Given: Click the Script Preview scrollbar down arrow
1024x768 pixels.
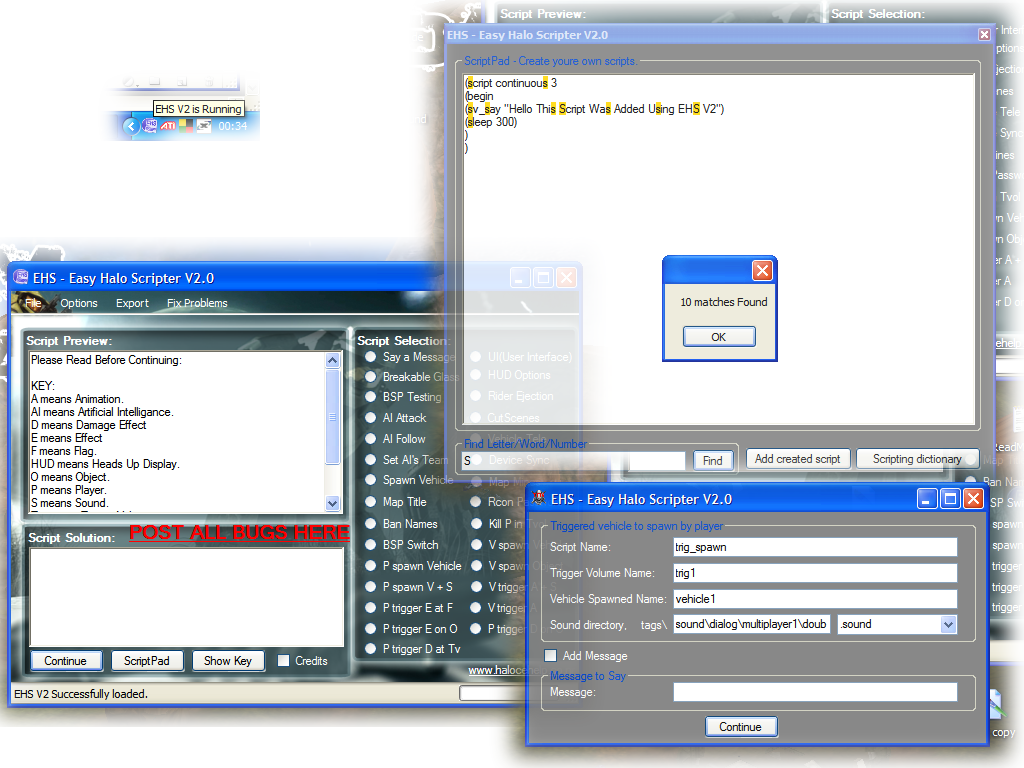Looking at the screenshot, I should point(333,504).
